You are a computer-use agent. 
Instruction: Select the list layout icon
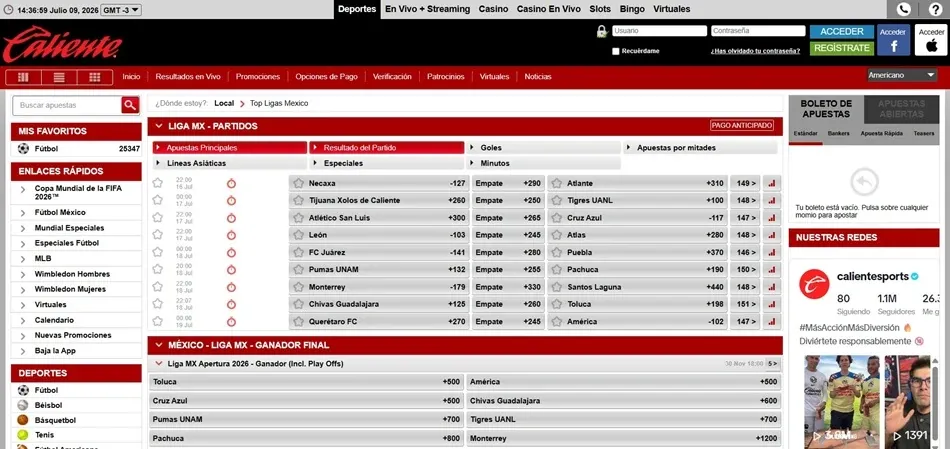(59, 77)
